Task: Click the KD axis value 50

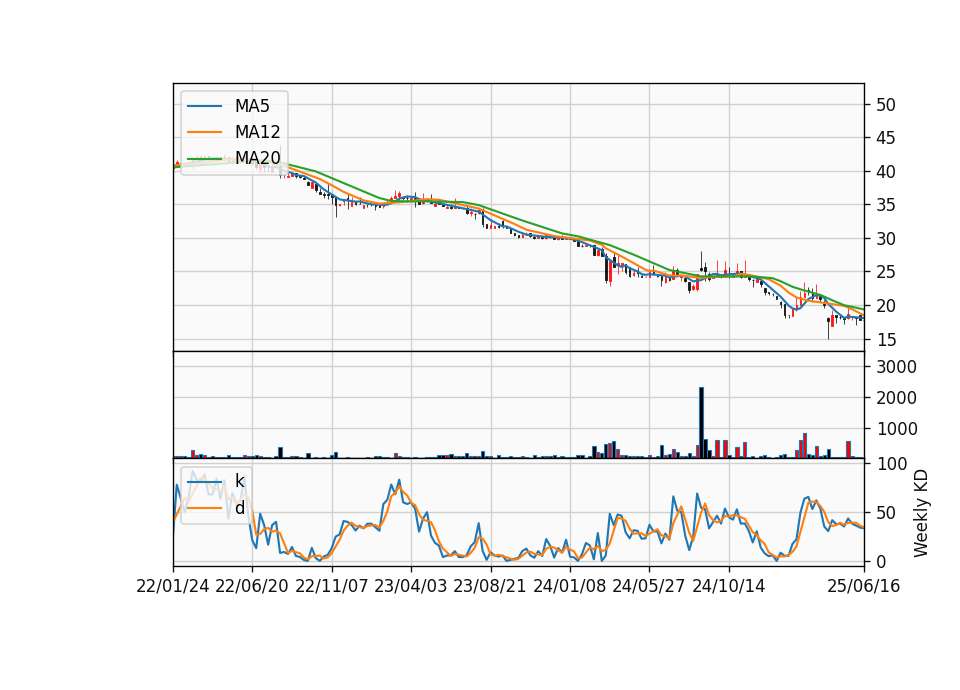Action: (x=886, y=512)
